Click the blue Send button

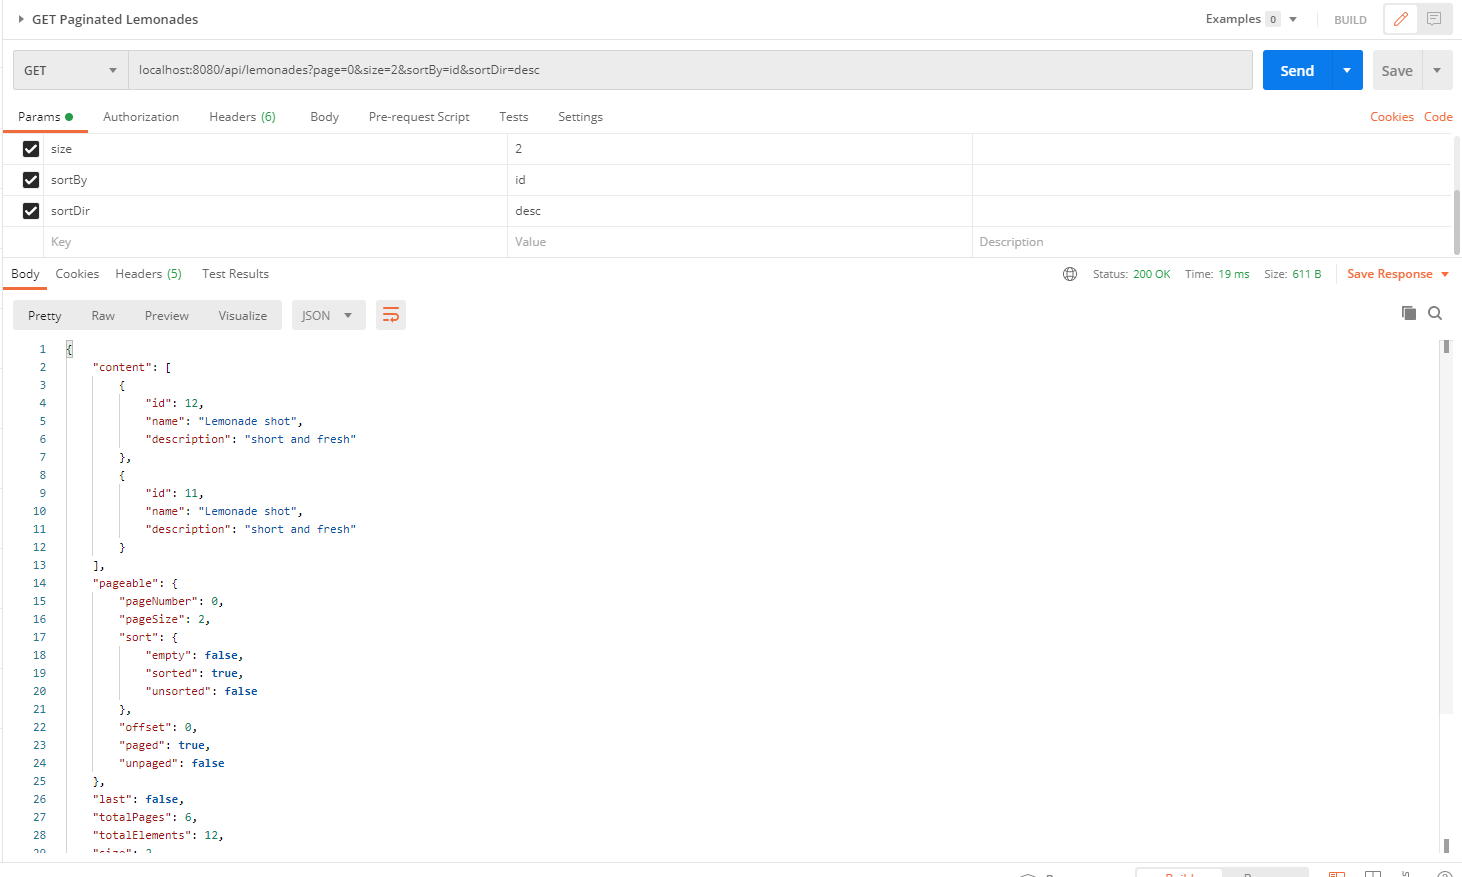(x=1297, y=70)
